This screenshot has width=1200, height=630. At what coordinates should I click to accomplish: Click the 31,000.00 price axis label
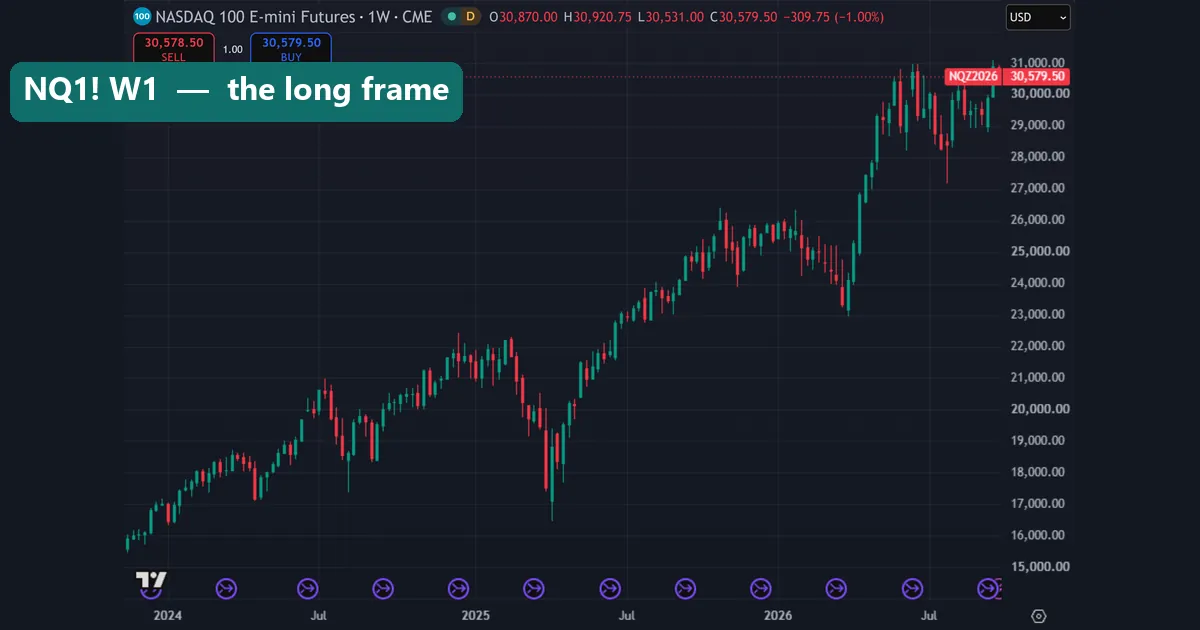(x=1040, y=62)
